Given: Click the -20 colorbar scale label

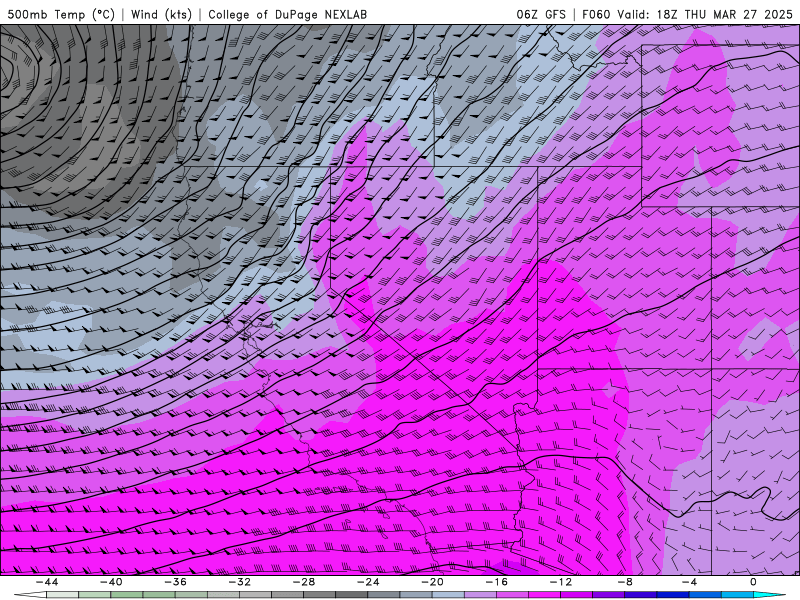Looking at the screenshot, I should pos(432,582).
